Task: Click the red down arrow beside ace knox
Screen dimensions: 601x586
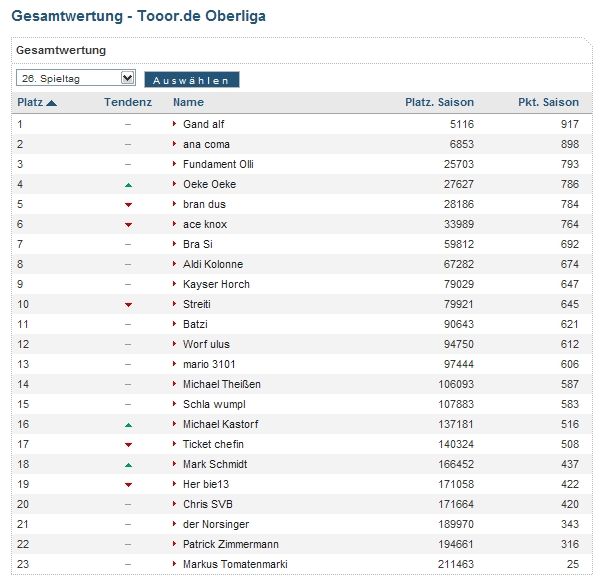Action: [128, 225]
